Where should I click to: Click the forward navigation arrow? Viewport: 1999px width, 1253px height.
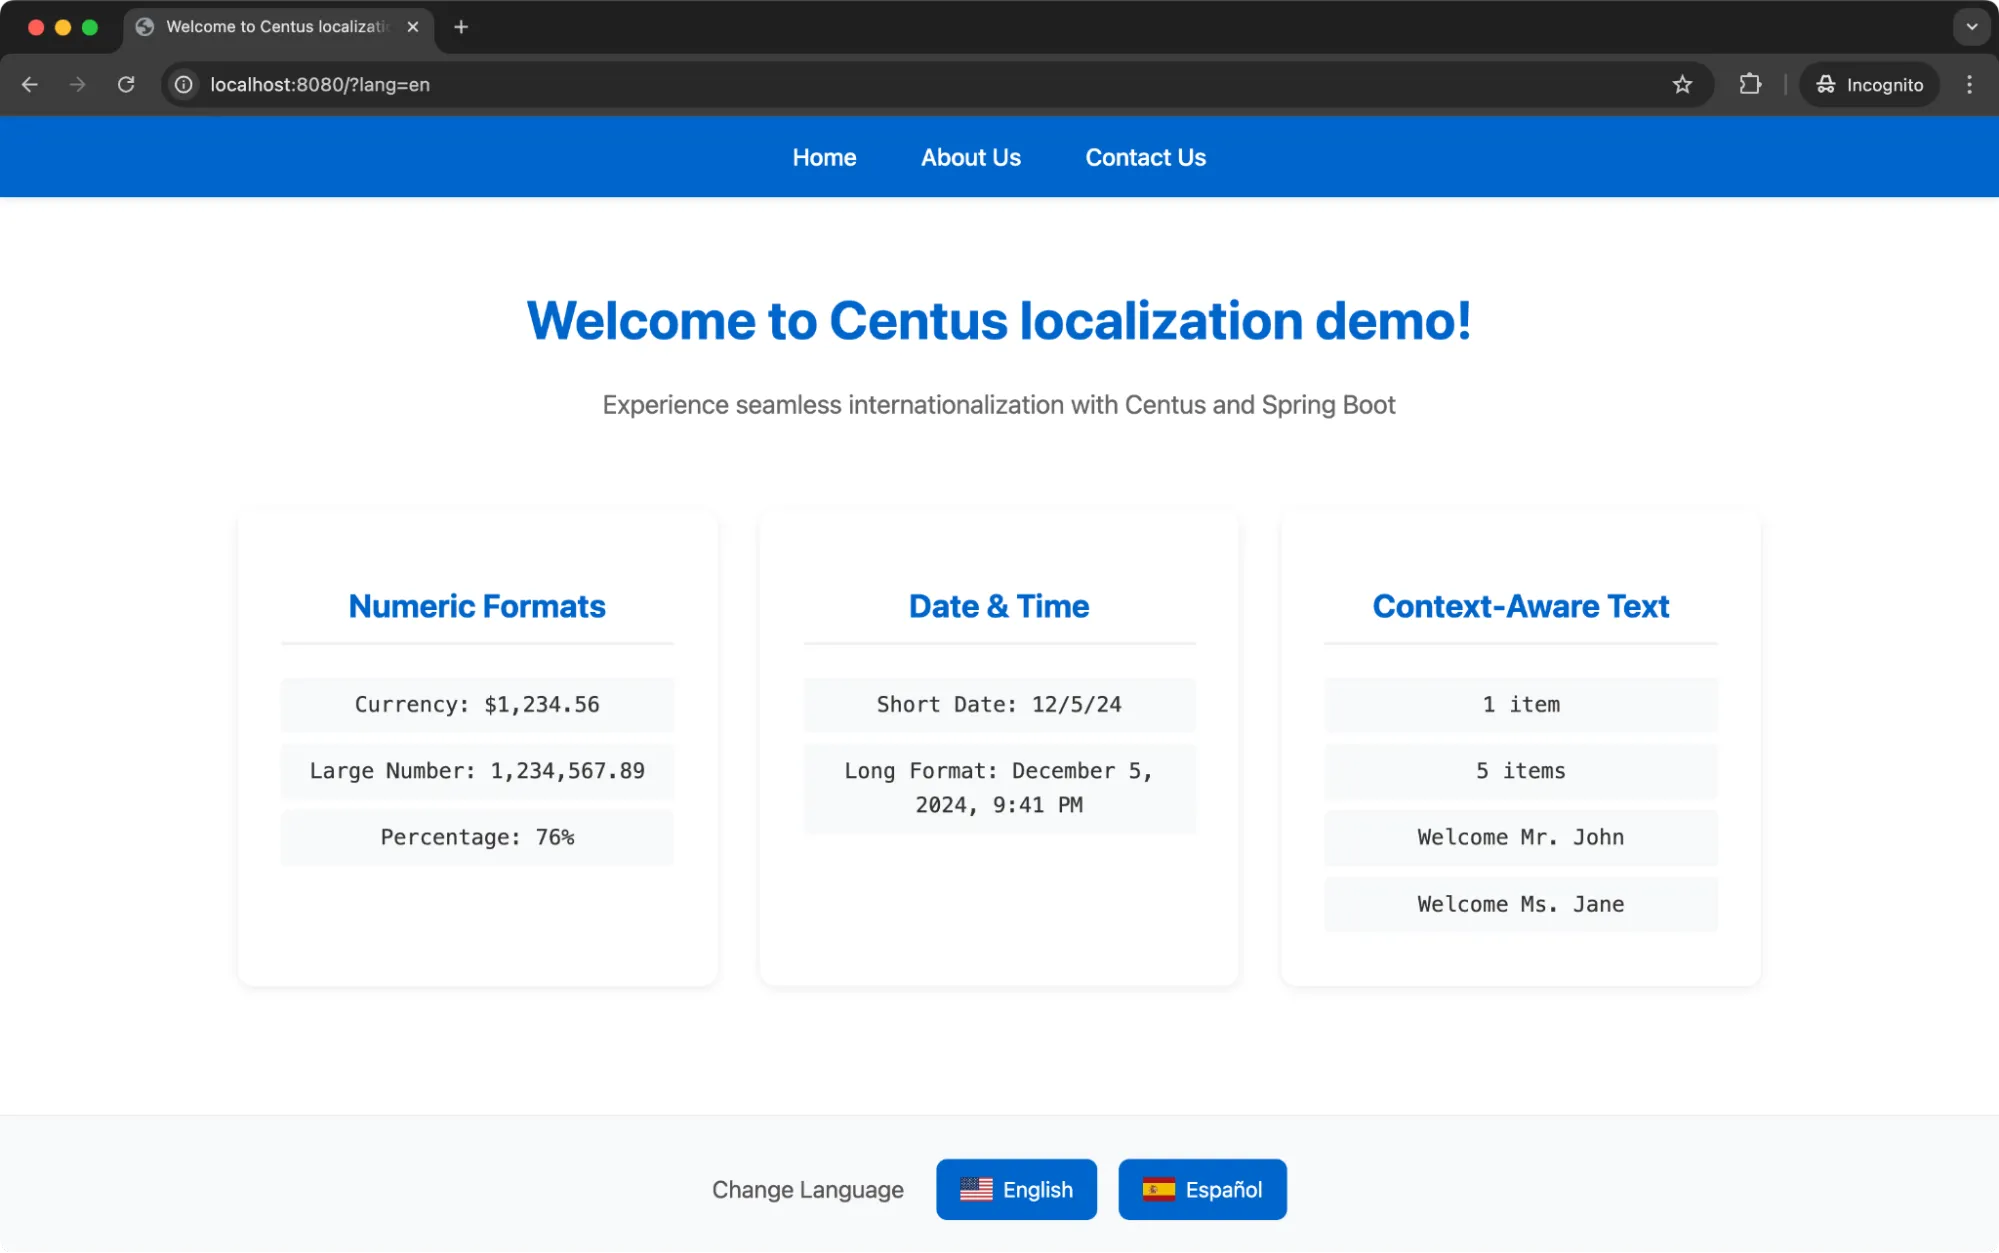pyautogui.click(x=78, y=84)
